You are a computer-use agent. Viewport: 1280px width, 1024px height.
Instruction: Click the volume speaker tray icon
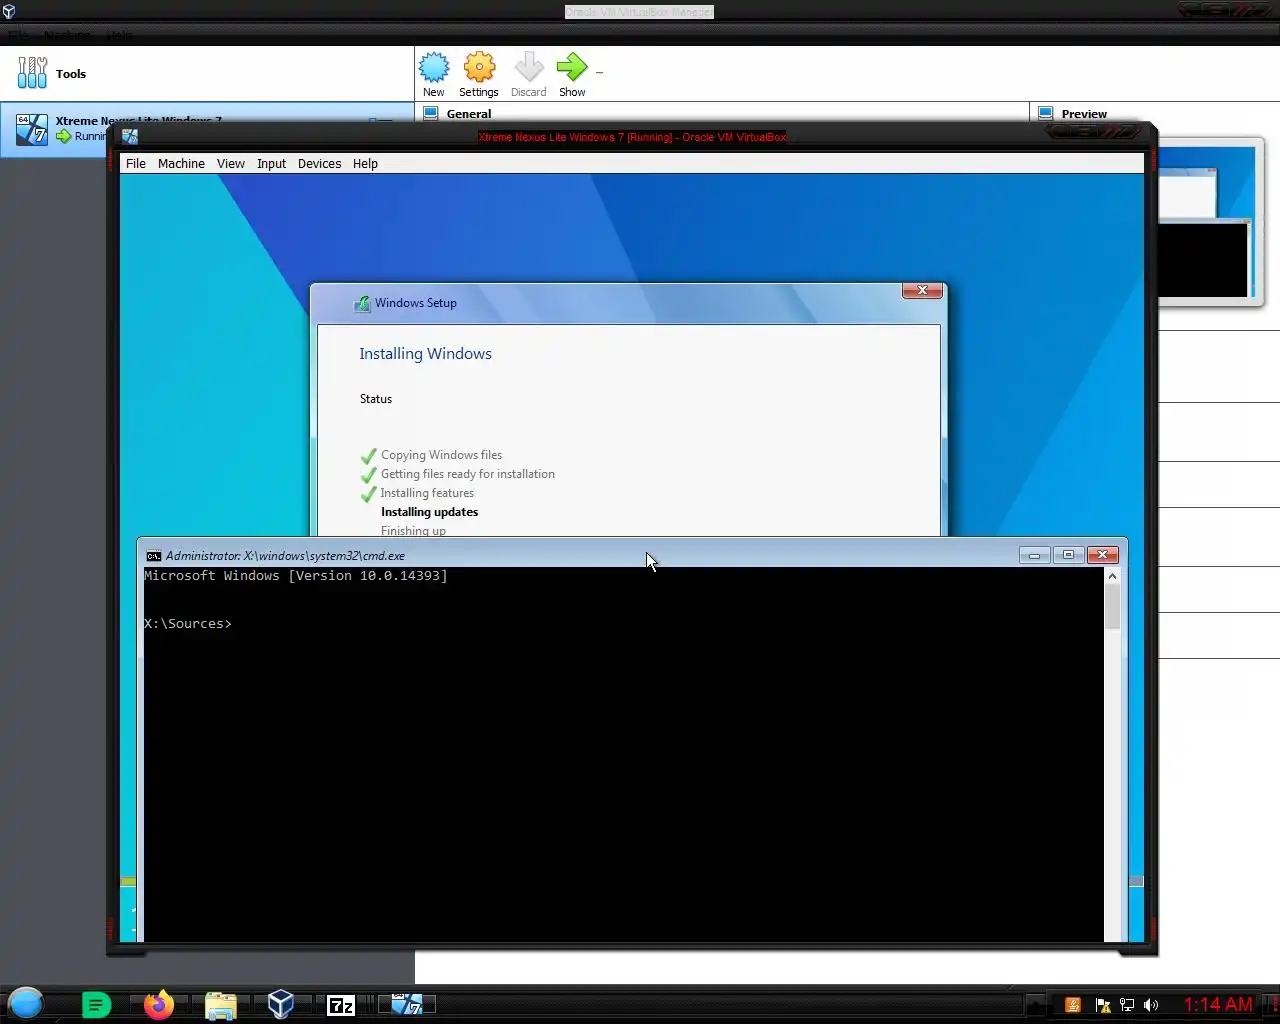pyautogui.click(x=1151, y=1005)
